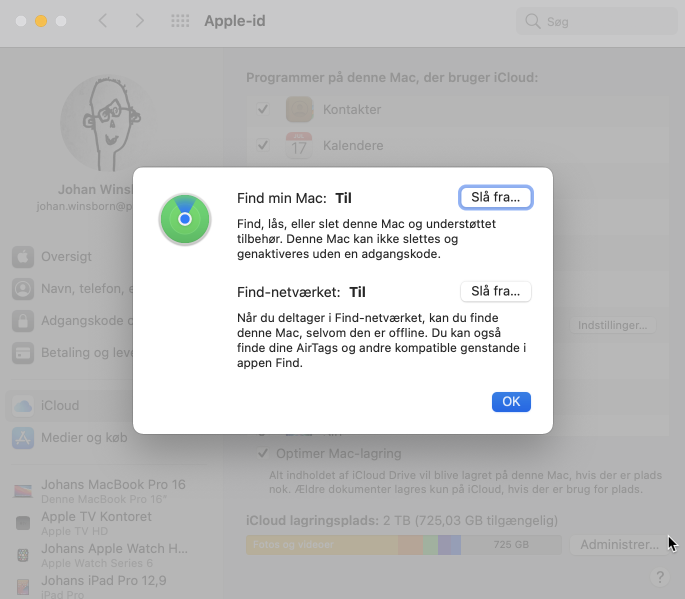This screenshot has width=685, height=599.
Task: Open Betaling og levering sidebar item
Action: coord(70,353)
